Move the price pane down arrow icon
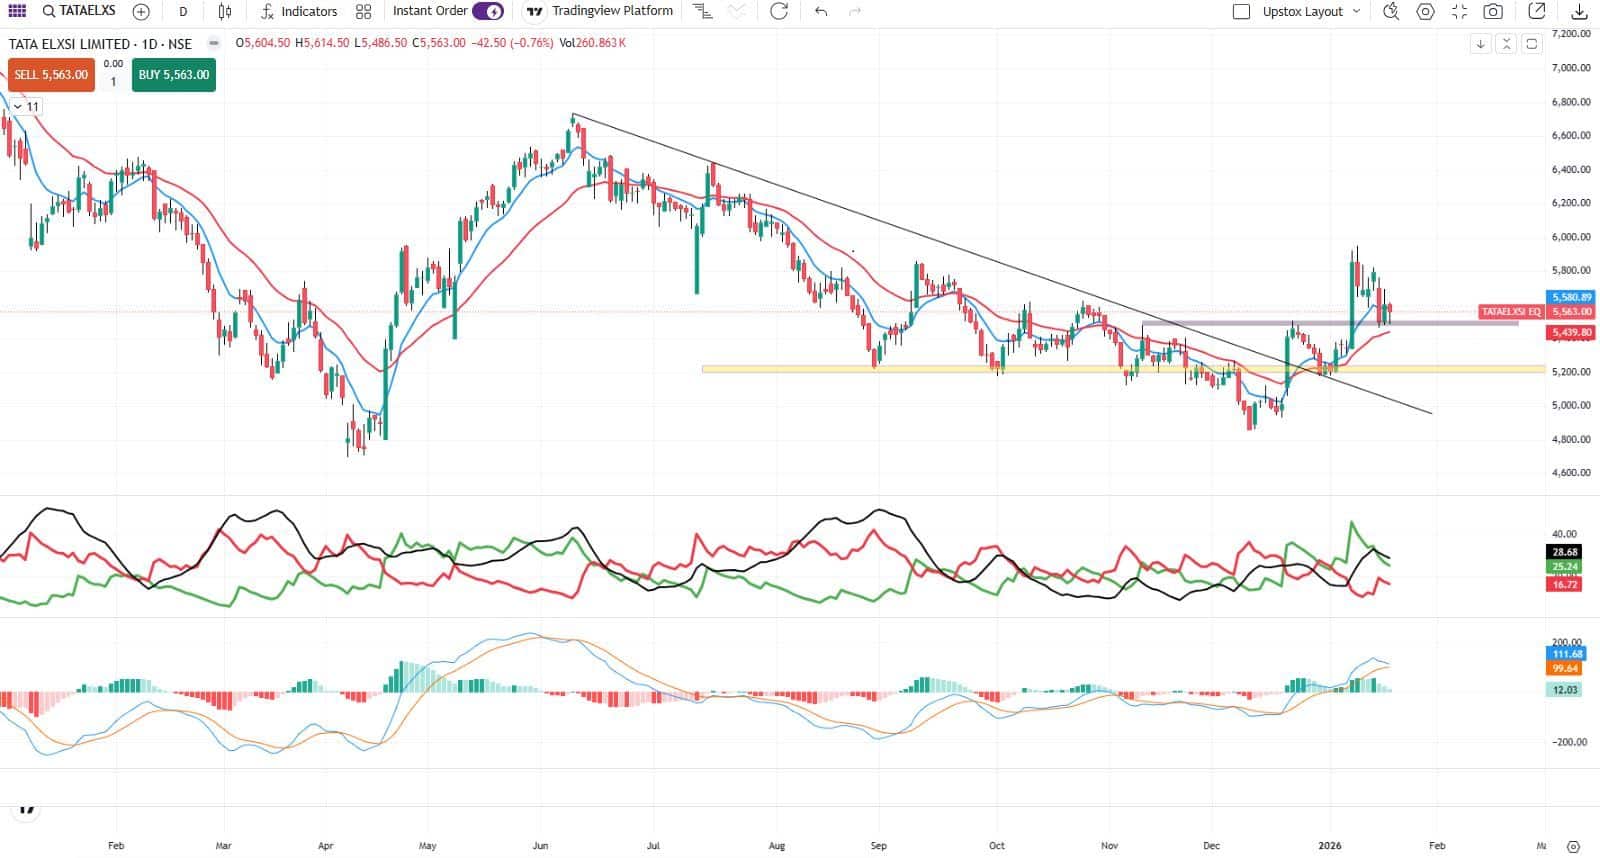Viewport: 1600px width, 858px height. coord(1480,44)
